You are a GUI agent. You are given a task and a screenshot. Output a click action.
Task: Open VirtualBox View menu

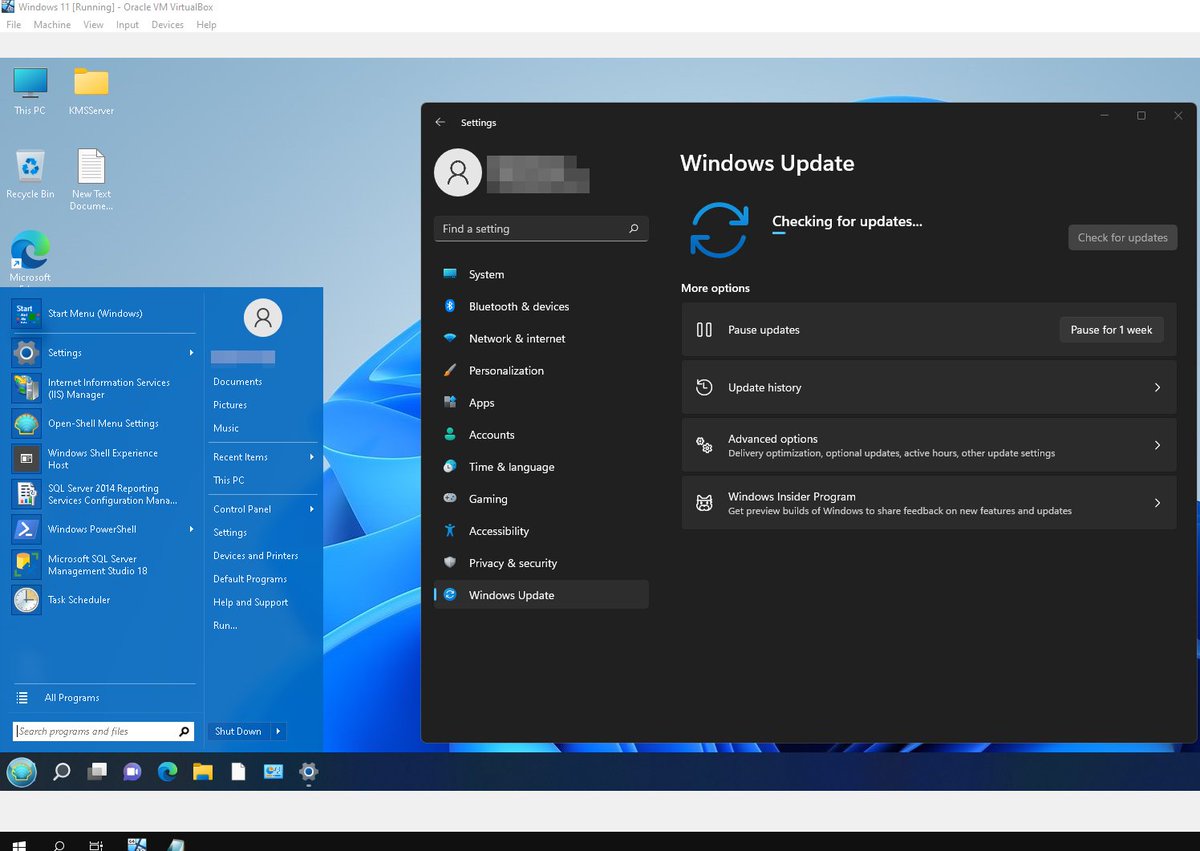[x=93, y=24]
